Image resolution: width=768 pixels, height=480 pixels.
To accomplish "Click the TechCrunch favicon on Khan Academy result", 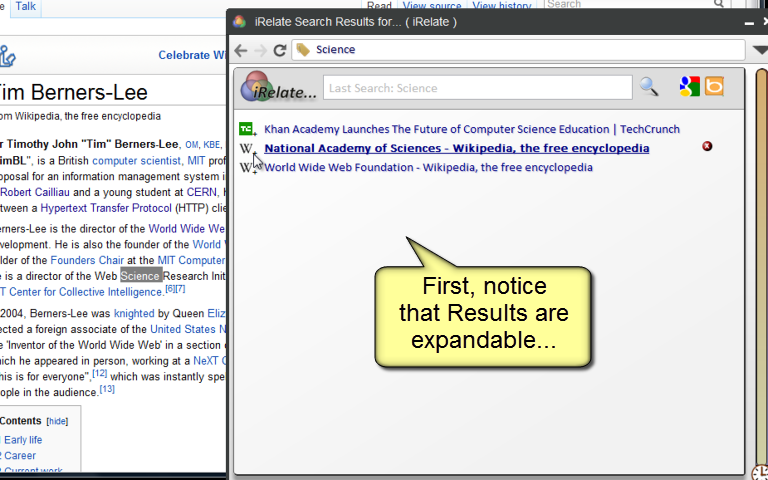I will pyautogui.click(x=246, y=129).
